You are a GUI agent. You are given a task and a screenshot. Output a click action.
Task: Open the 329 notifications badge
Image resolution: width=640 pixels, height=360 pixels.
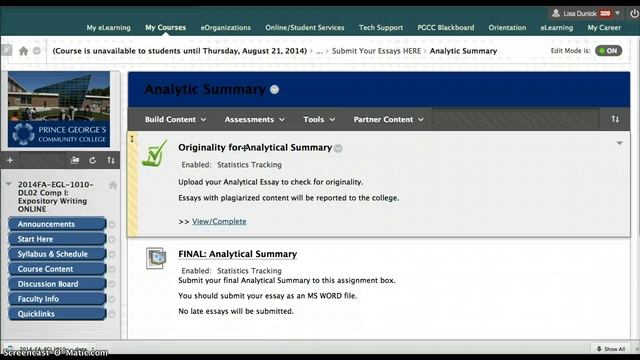(x=605, y=13)
